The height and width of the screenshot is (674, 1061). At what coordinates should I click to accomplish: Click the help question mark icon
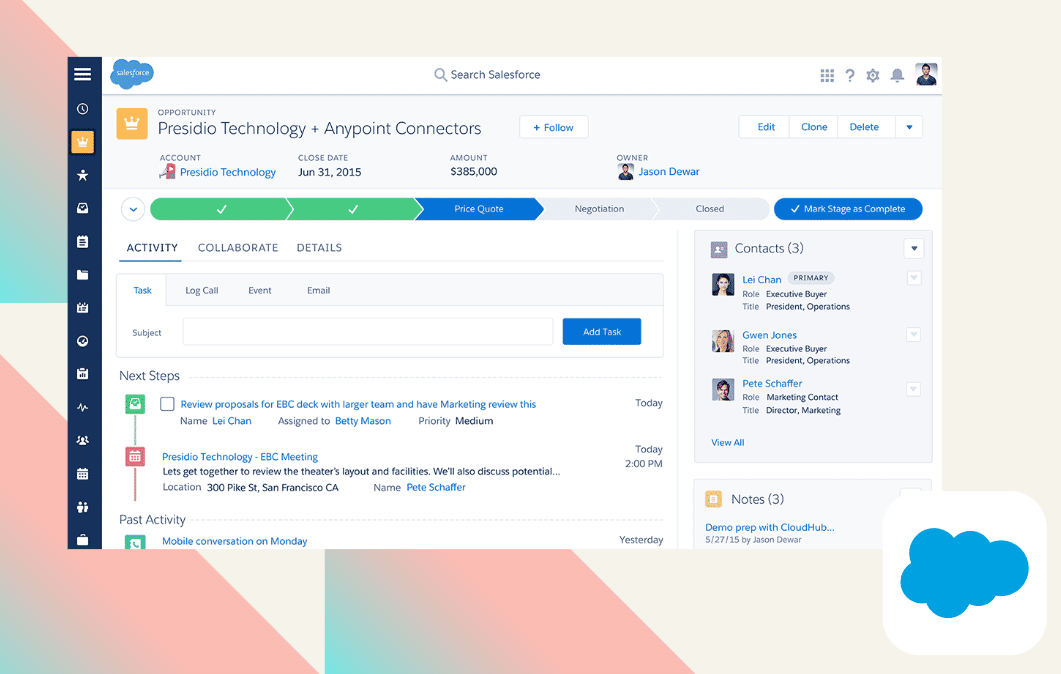tap(850, 75)
